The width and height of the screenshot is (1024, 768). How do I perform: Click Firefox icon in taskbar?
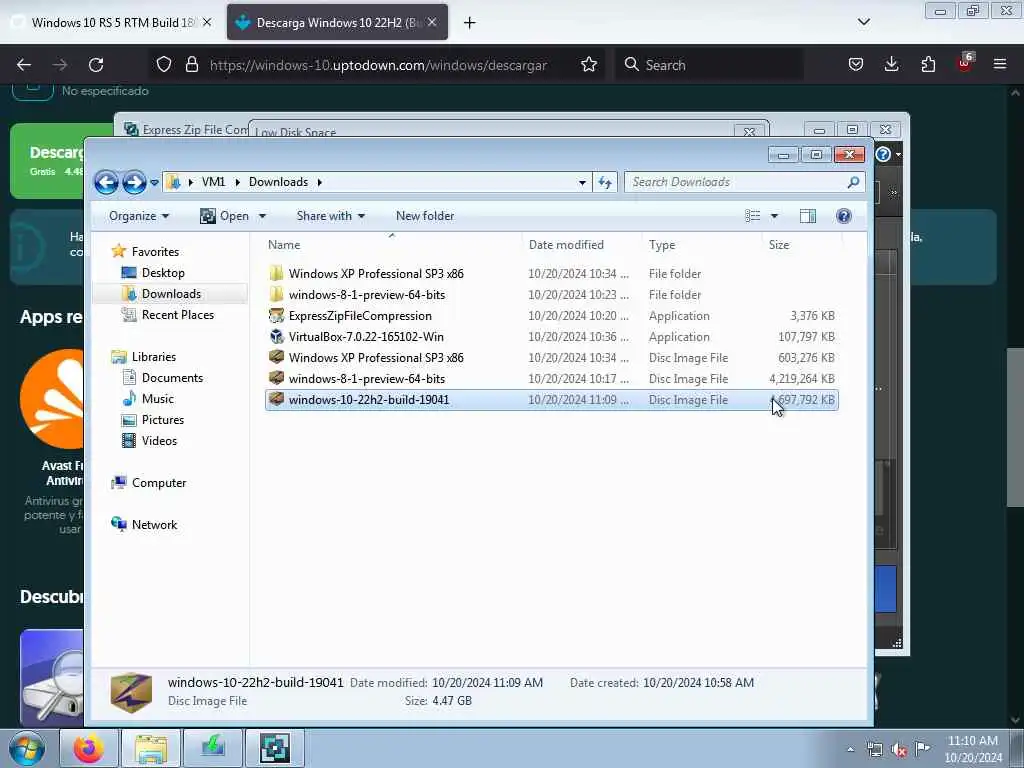coord(89,748)
